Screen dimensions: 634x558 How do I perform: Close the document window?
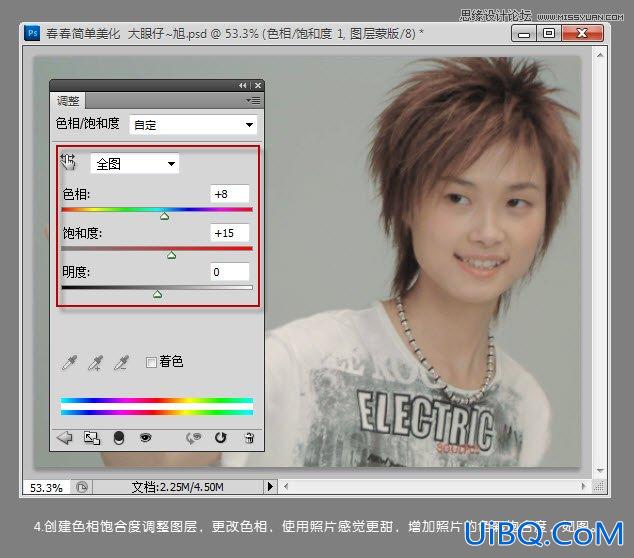582,33
